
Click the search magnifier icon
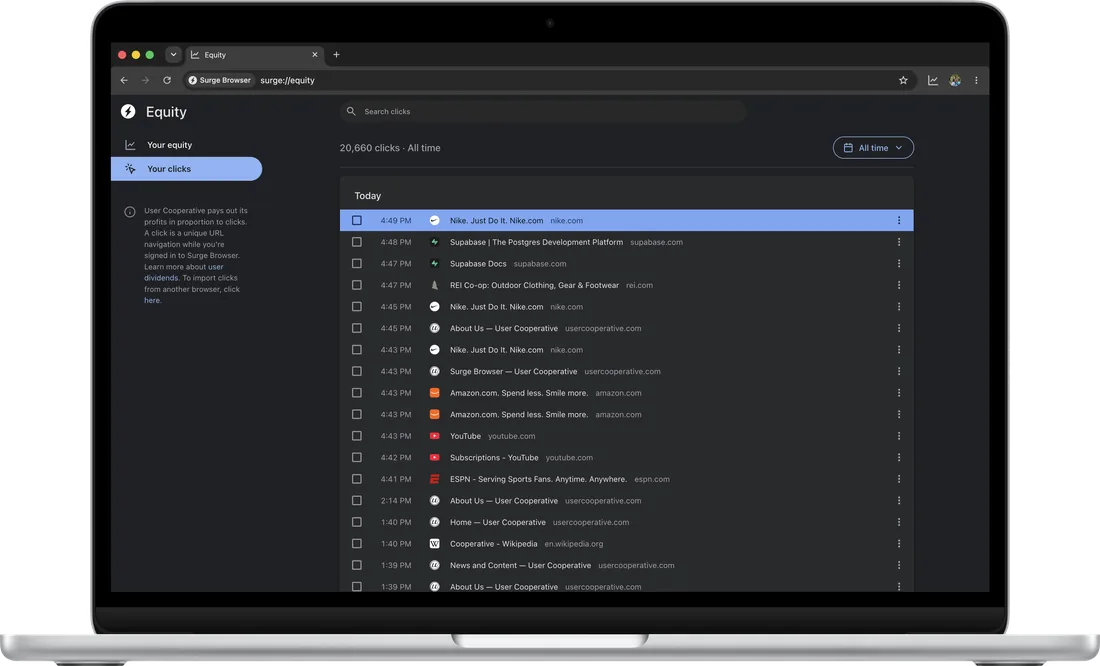pyautogui.click(x=351, y=112)
